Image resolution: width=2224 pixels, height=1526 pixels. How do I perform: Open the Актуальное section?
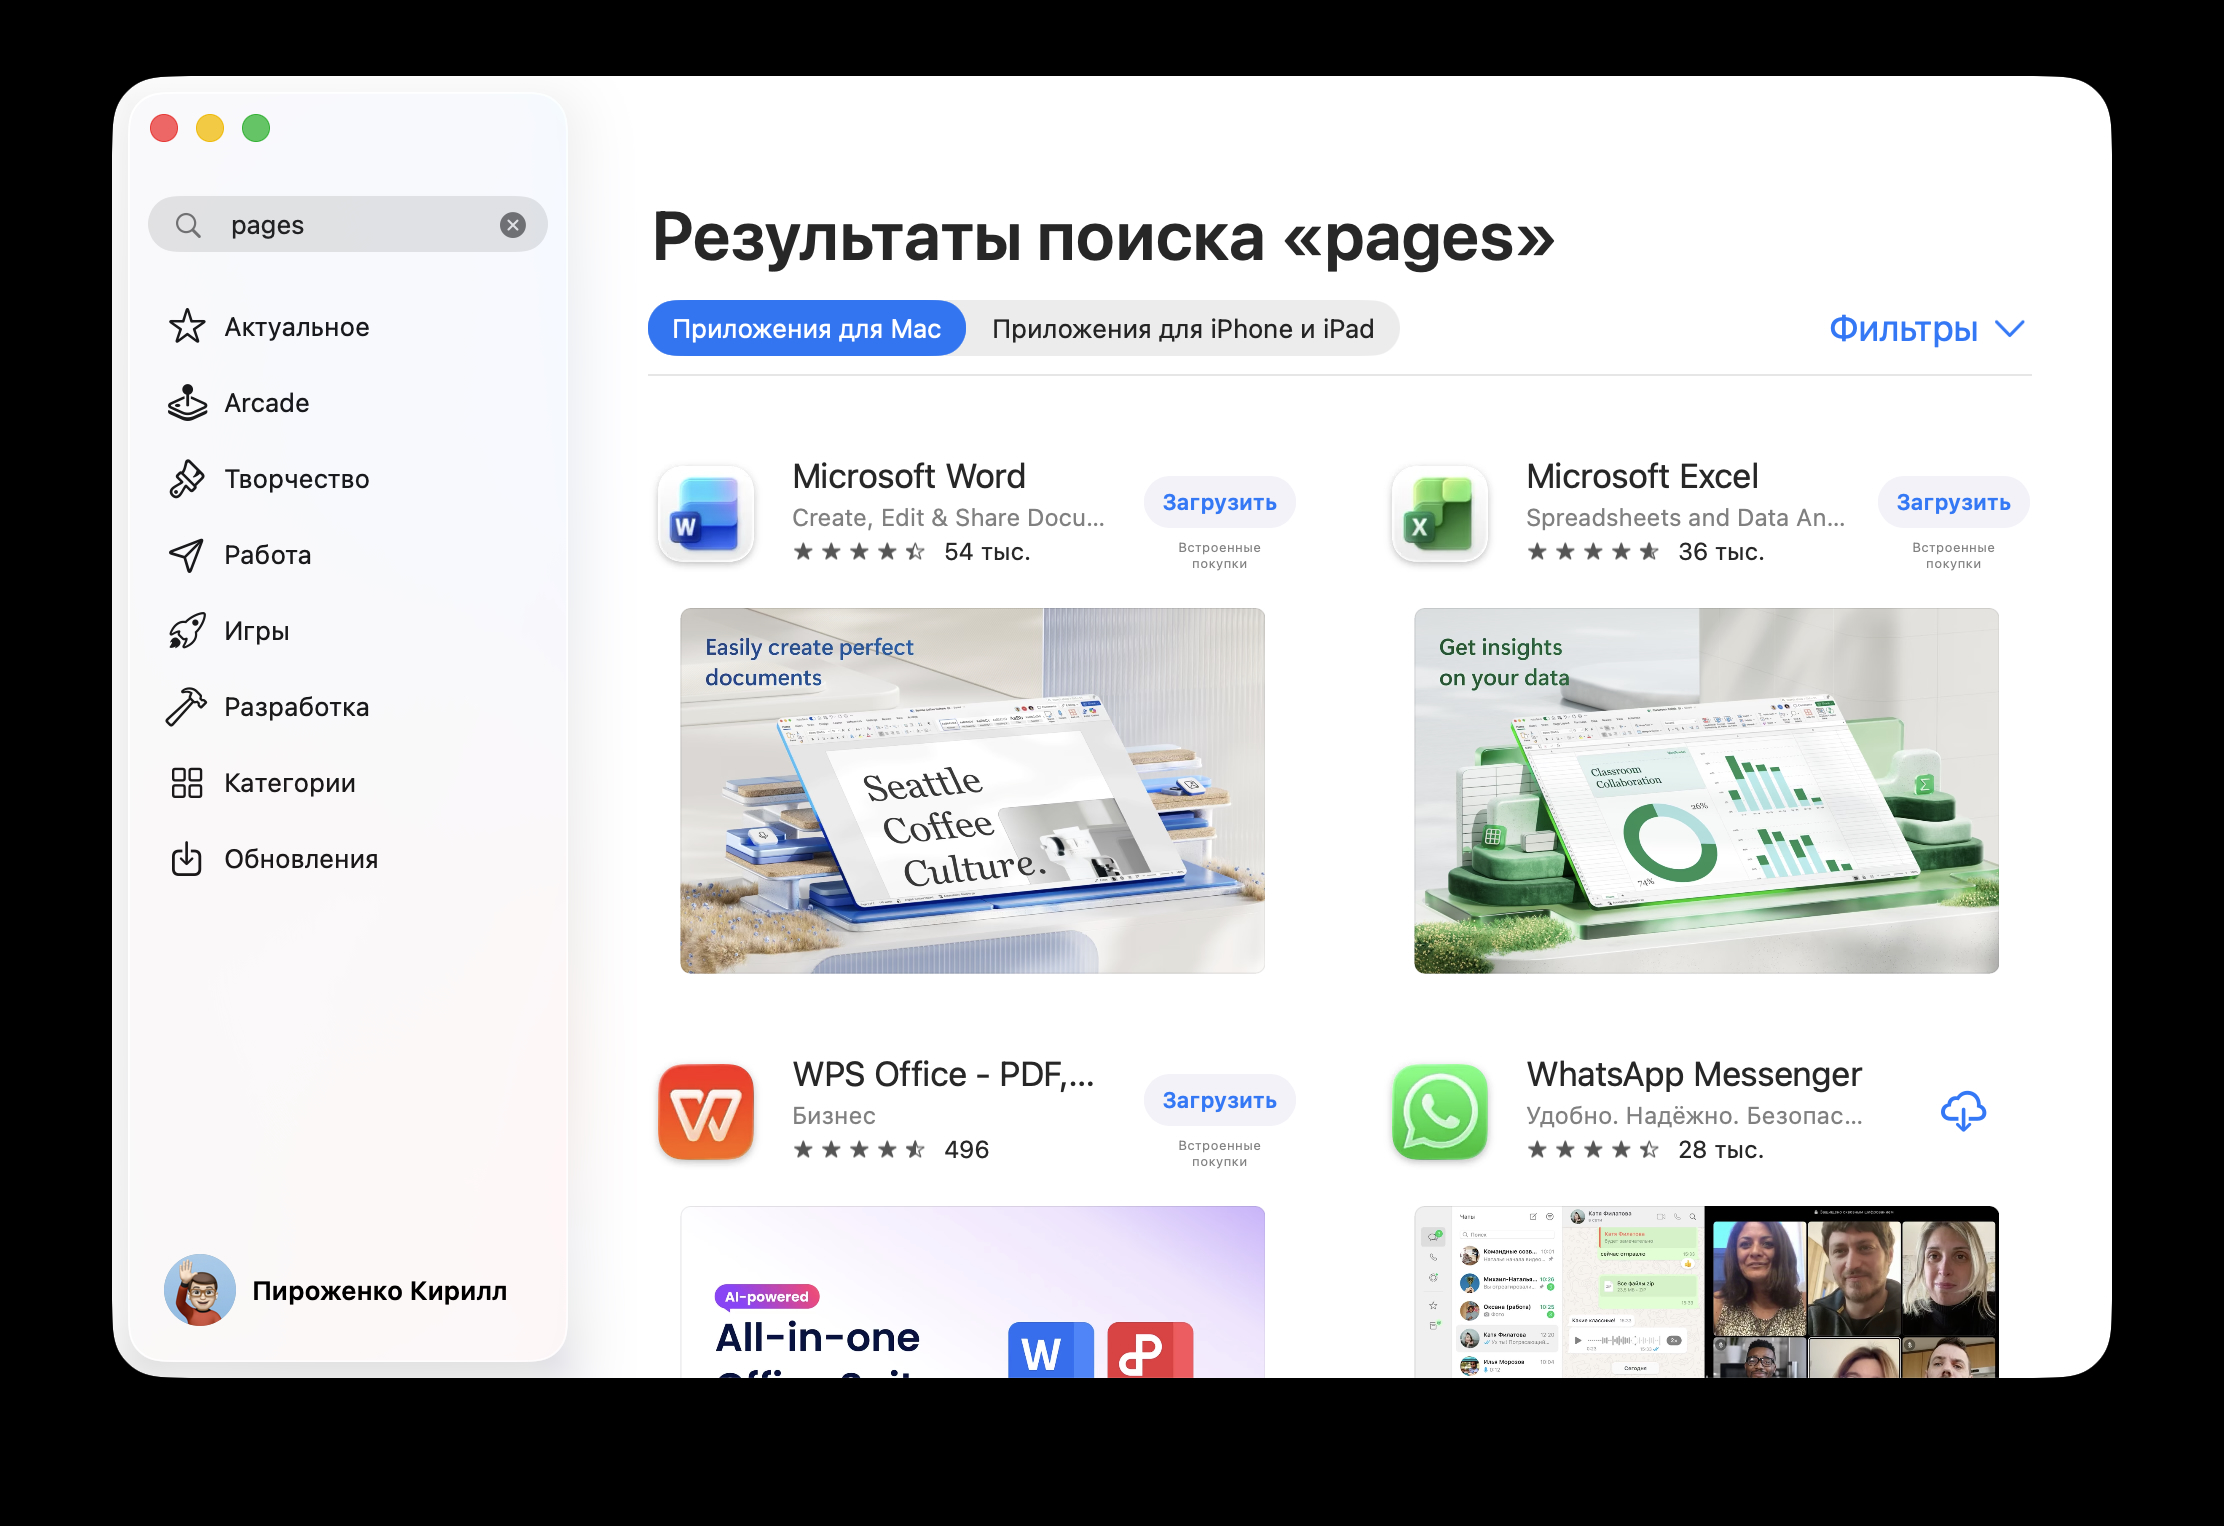pyautogui.click(x=295, y=327)
